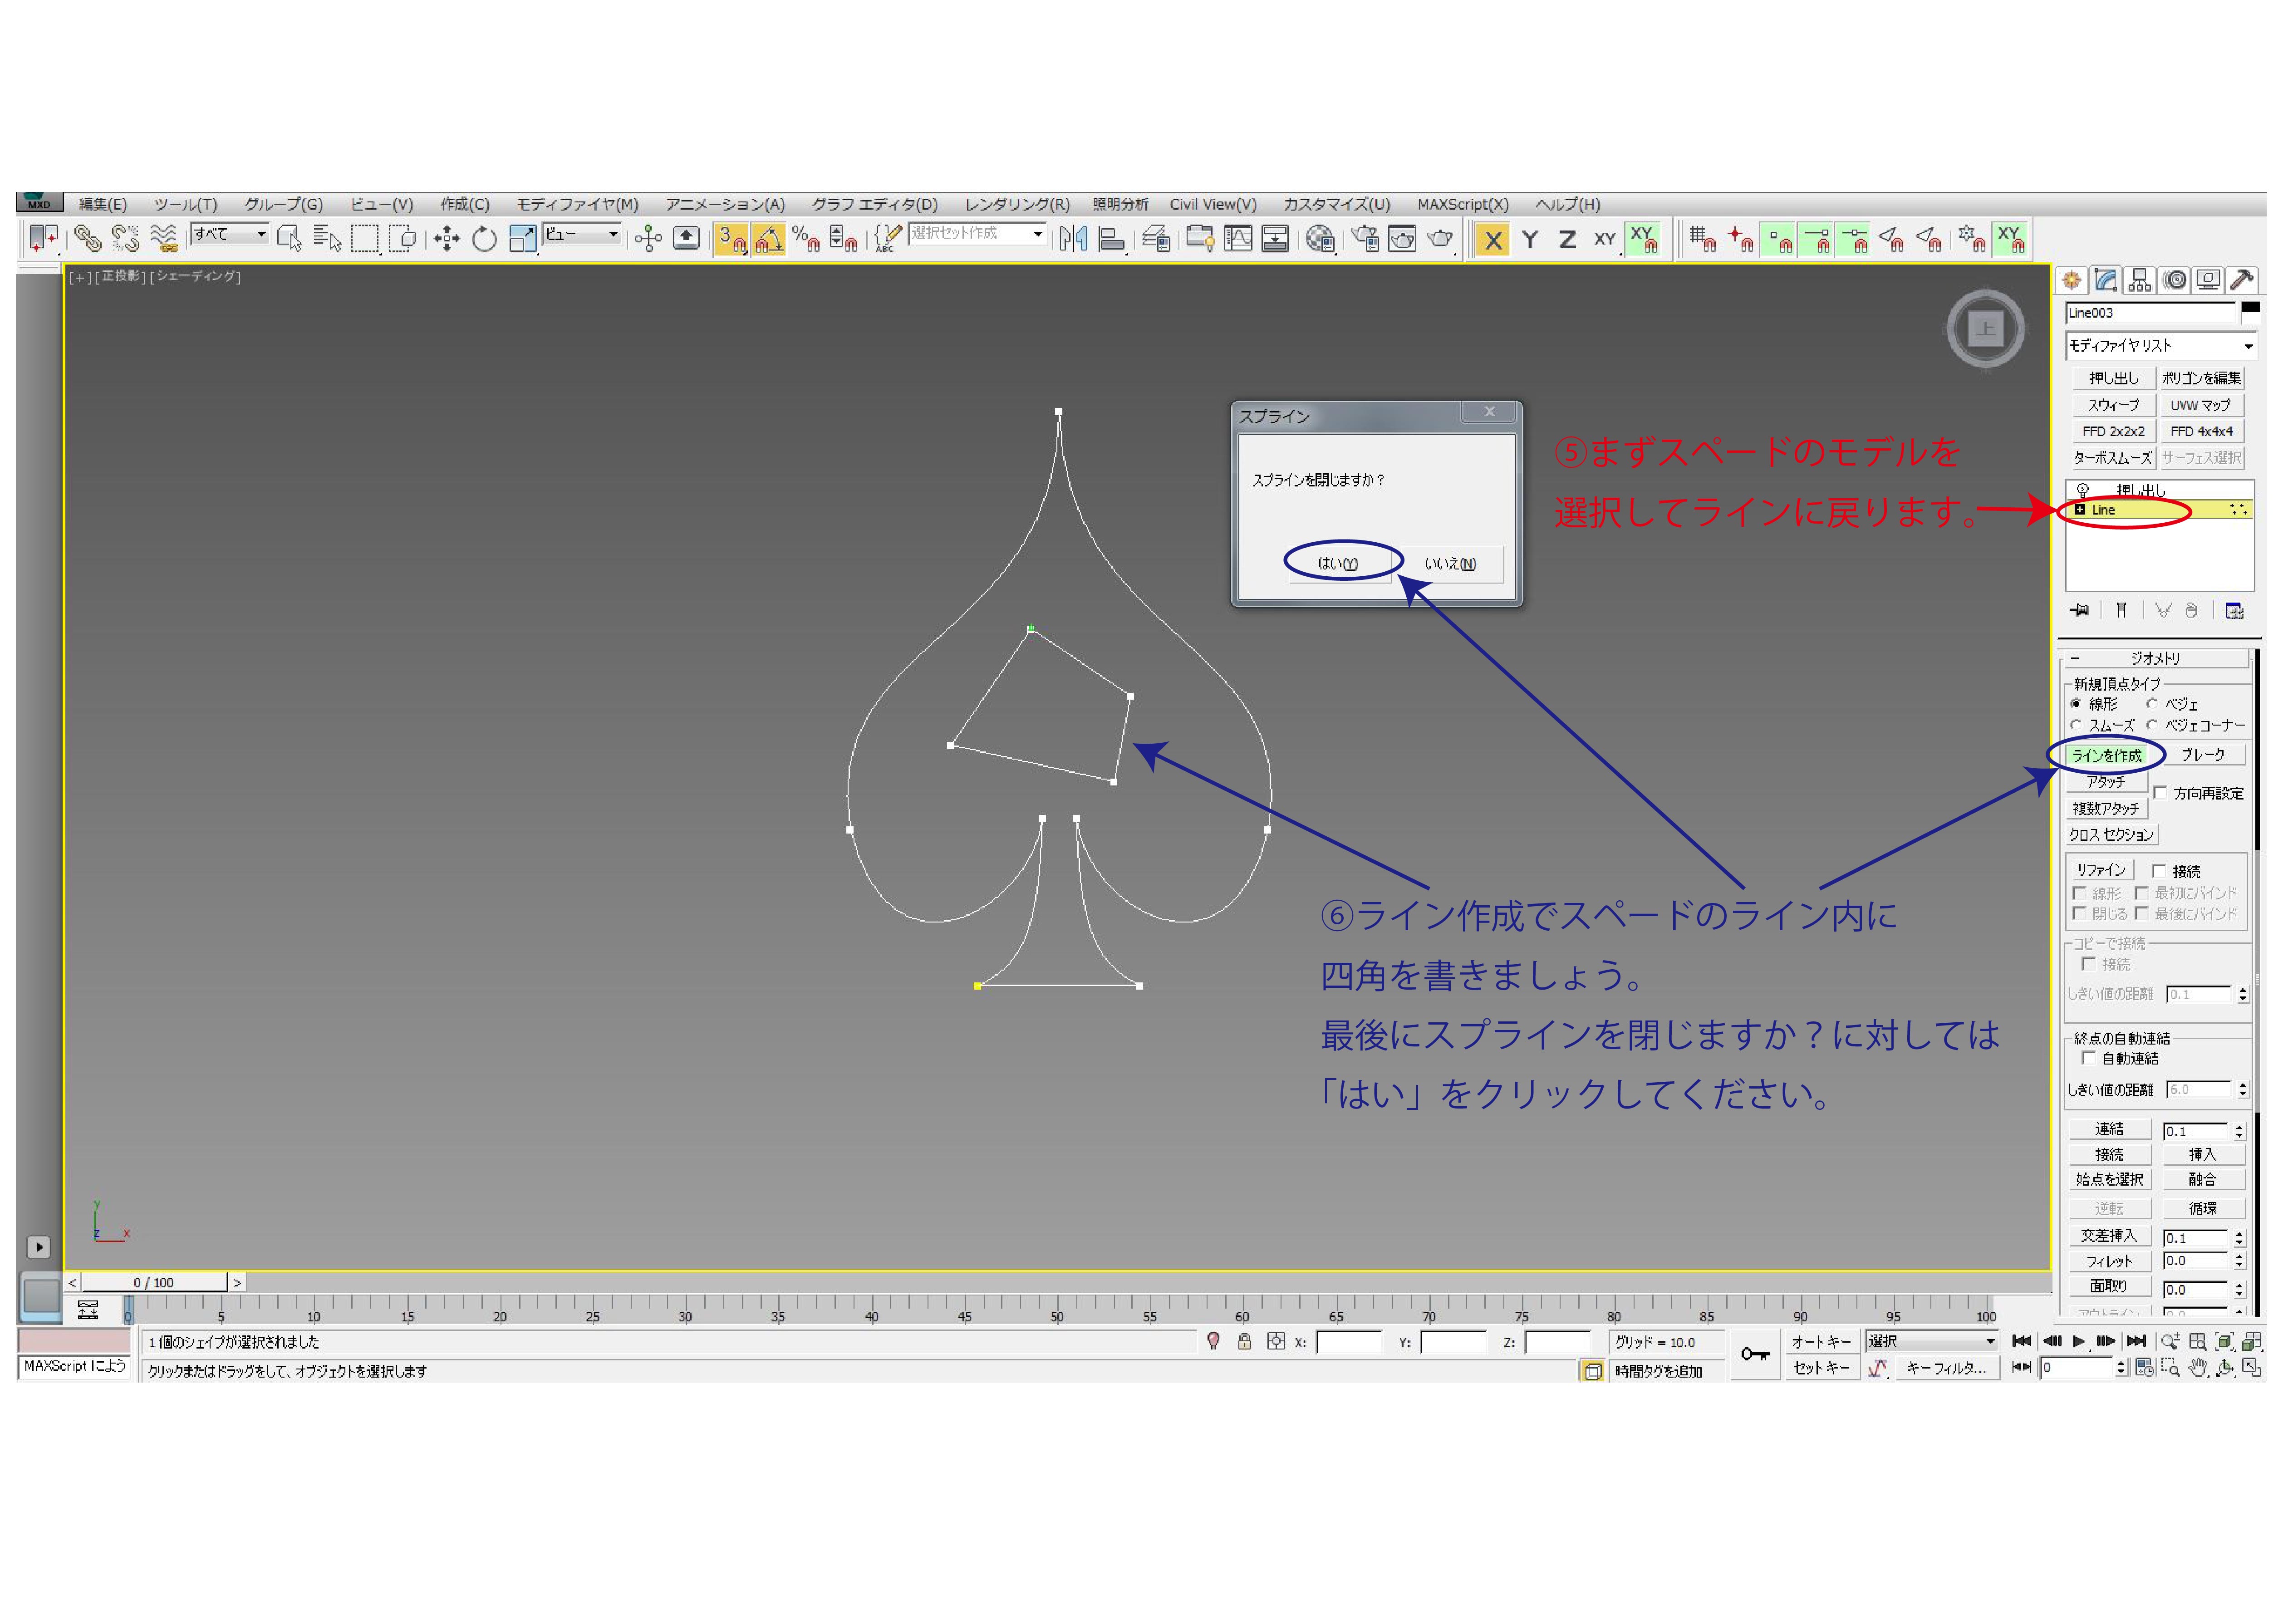Select the Rotate tool icon
The image size is (2283, 1624).
[484, 239]
